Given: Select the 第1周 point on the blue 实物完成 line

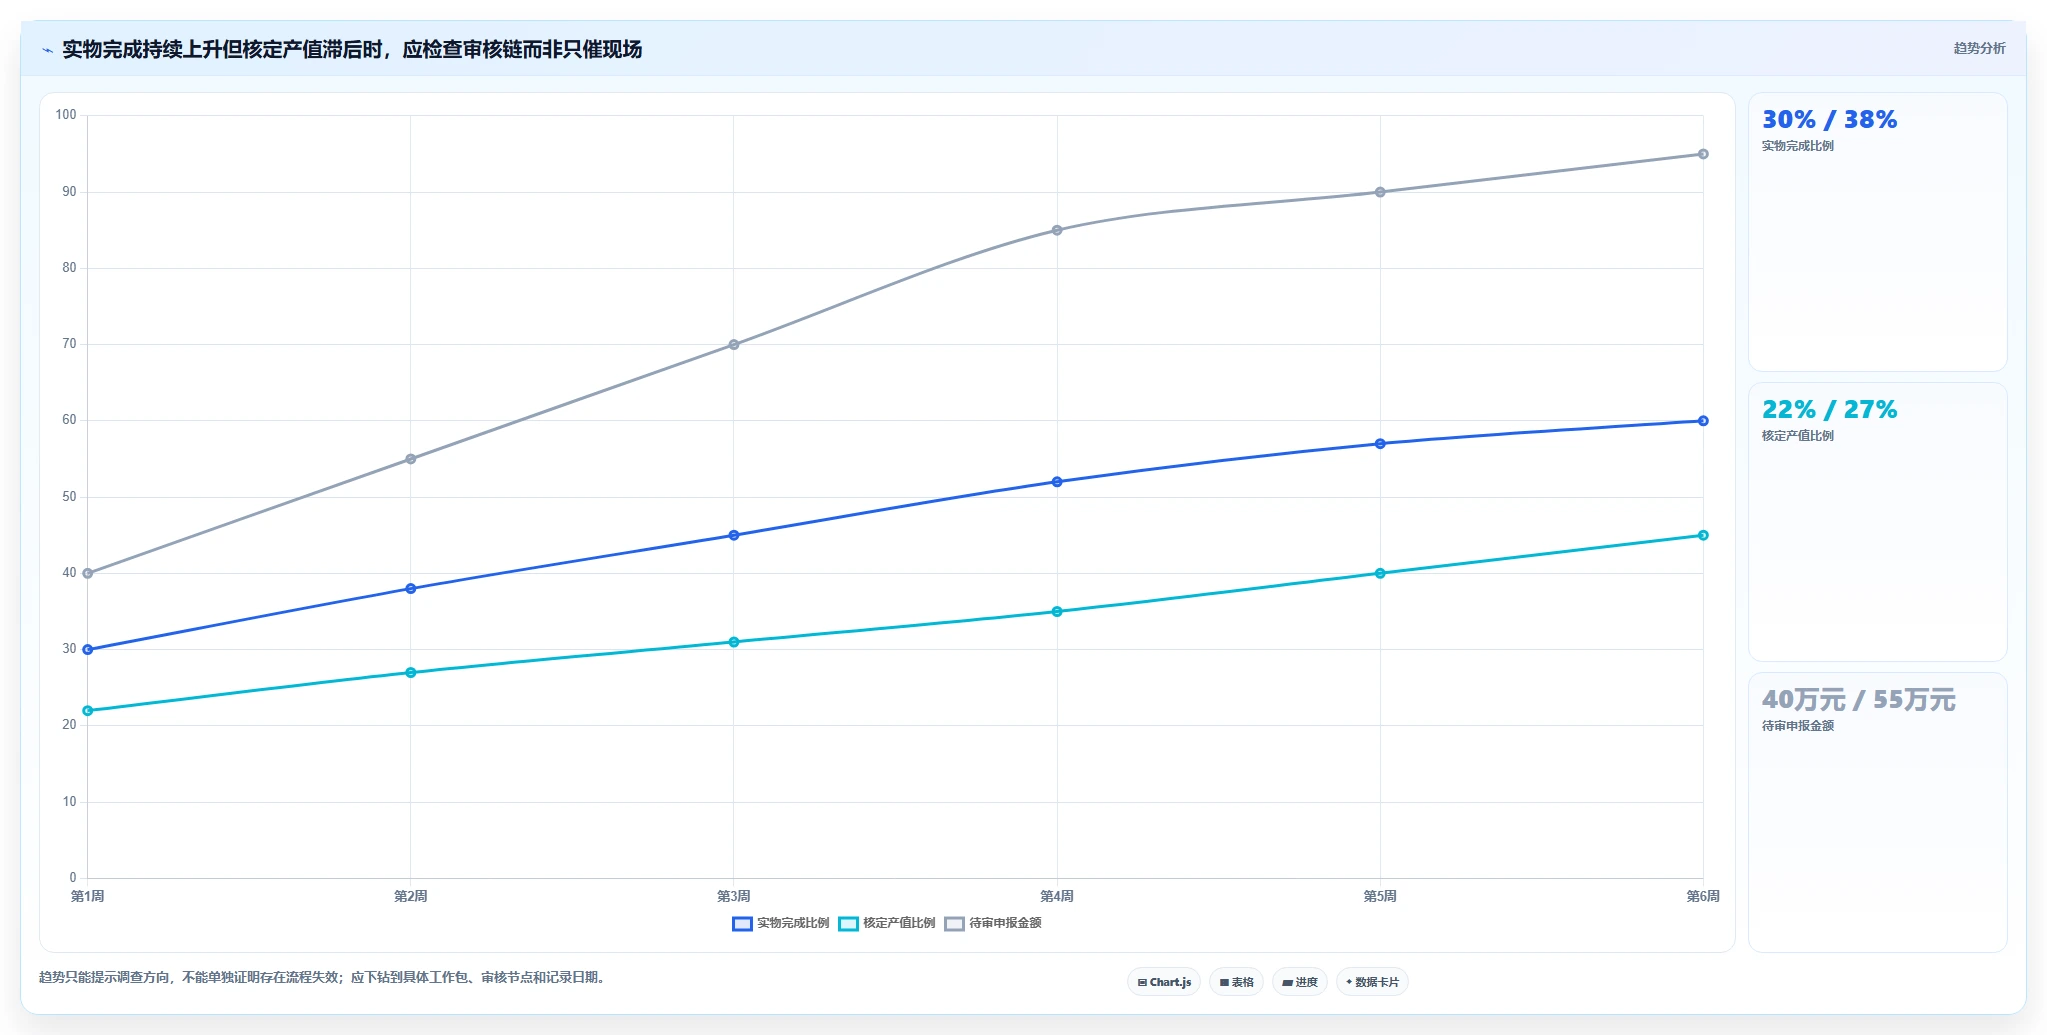Looking at the screenshot, I should (x=88, y=650).
